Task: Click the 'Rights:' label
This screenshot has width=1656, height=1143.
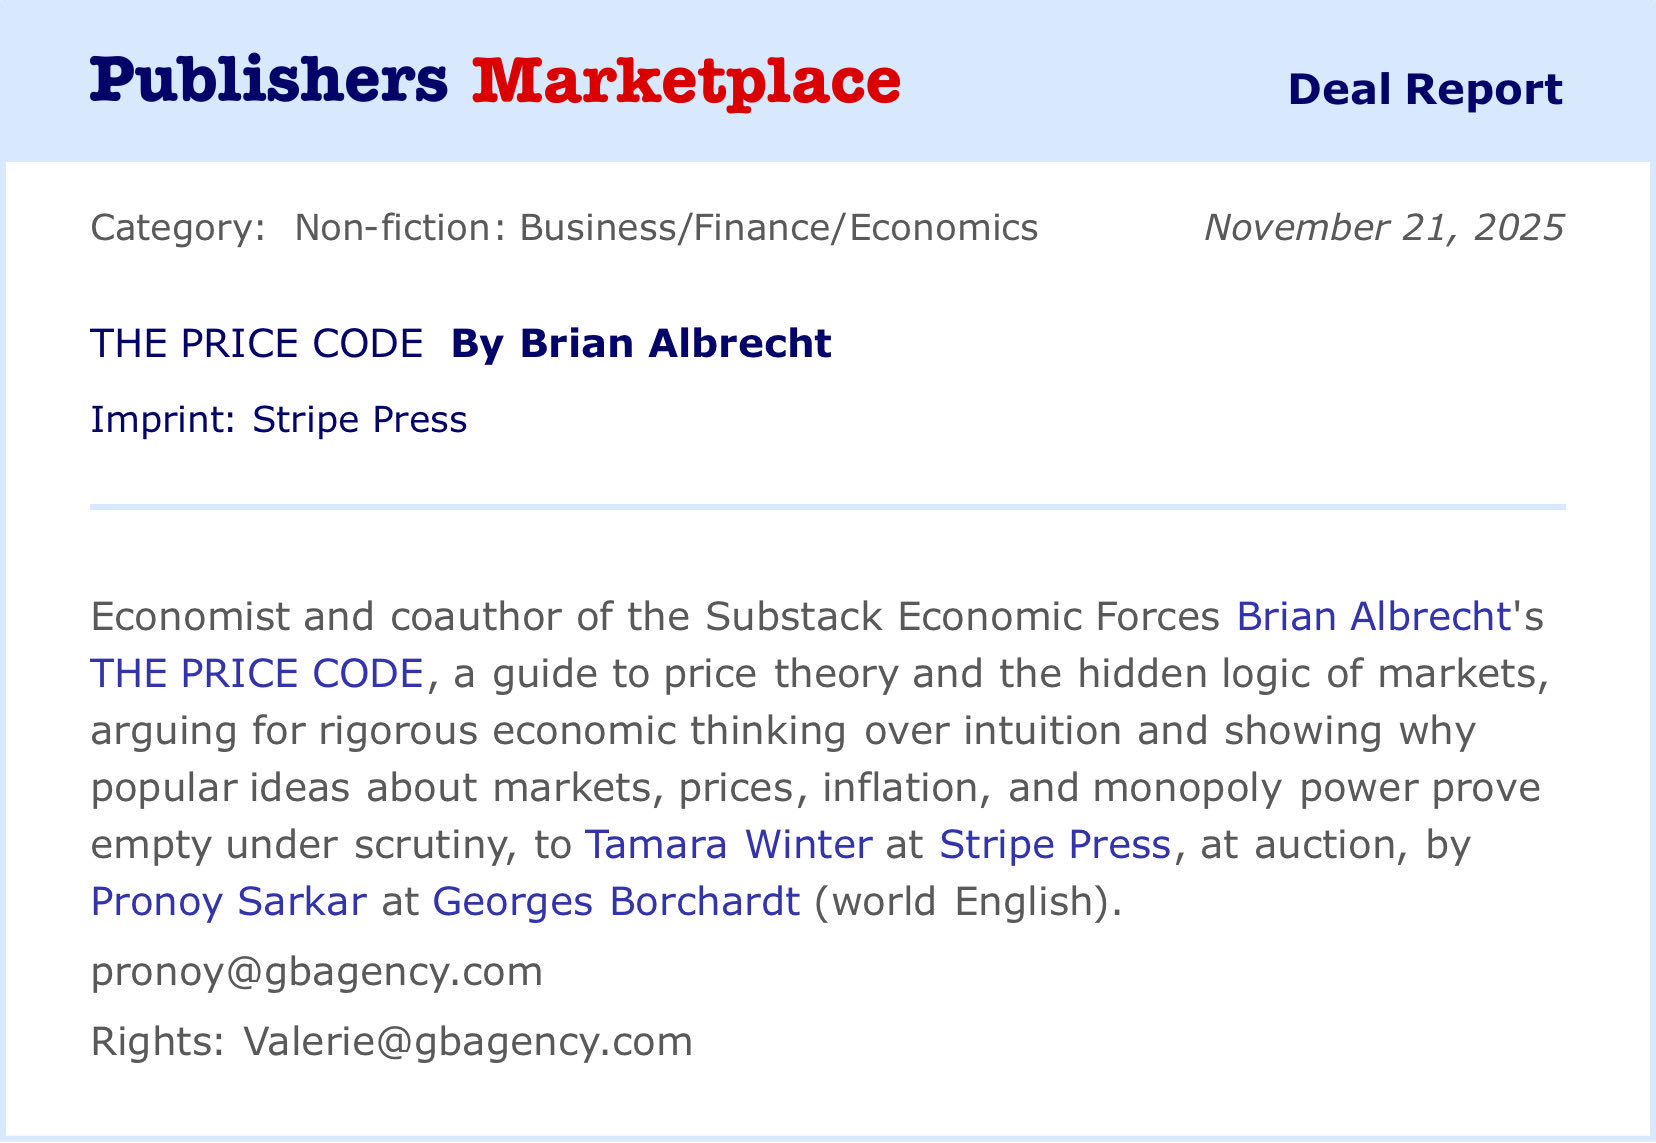Action: click(158, 1042)
